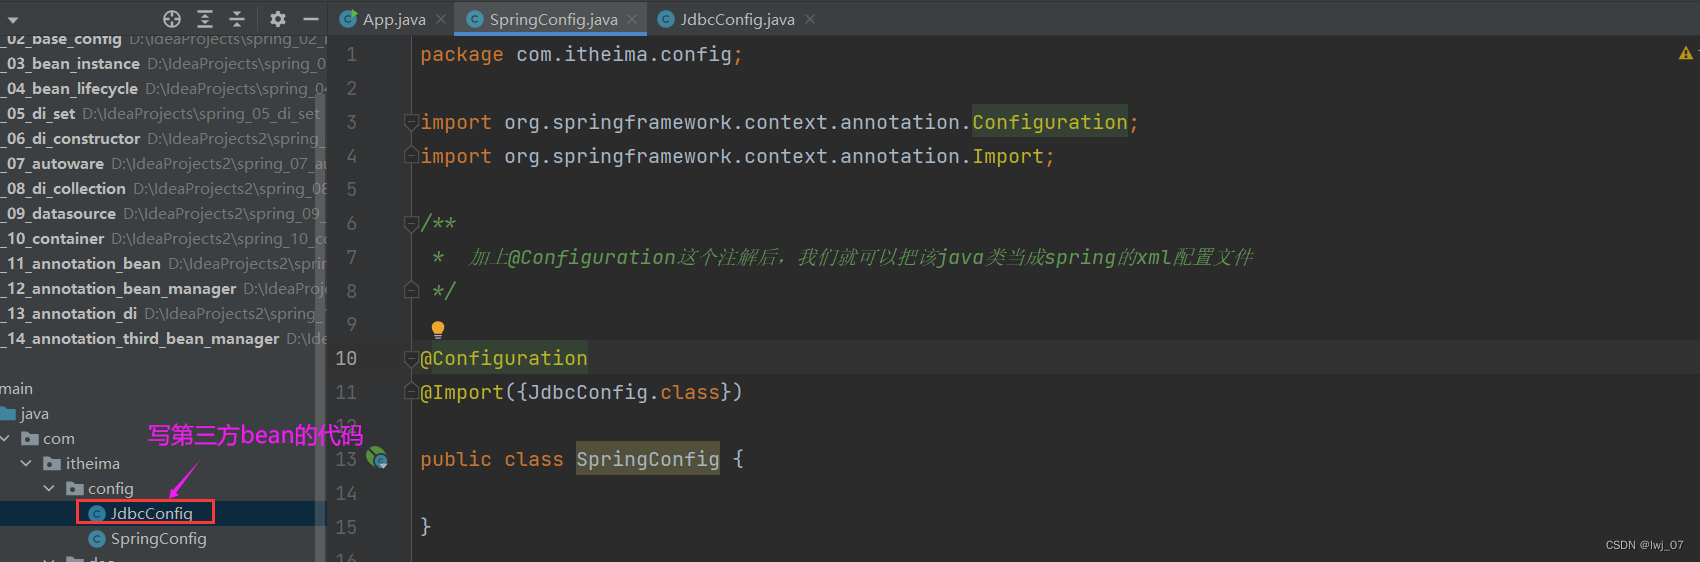Click the locate opened file target icon
Screen dimensions: 1700x562
pyautogui.click(x=172, y=19)
